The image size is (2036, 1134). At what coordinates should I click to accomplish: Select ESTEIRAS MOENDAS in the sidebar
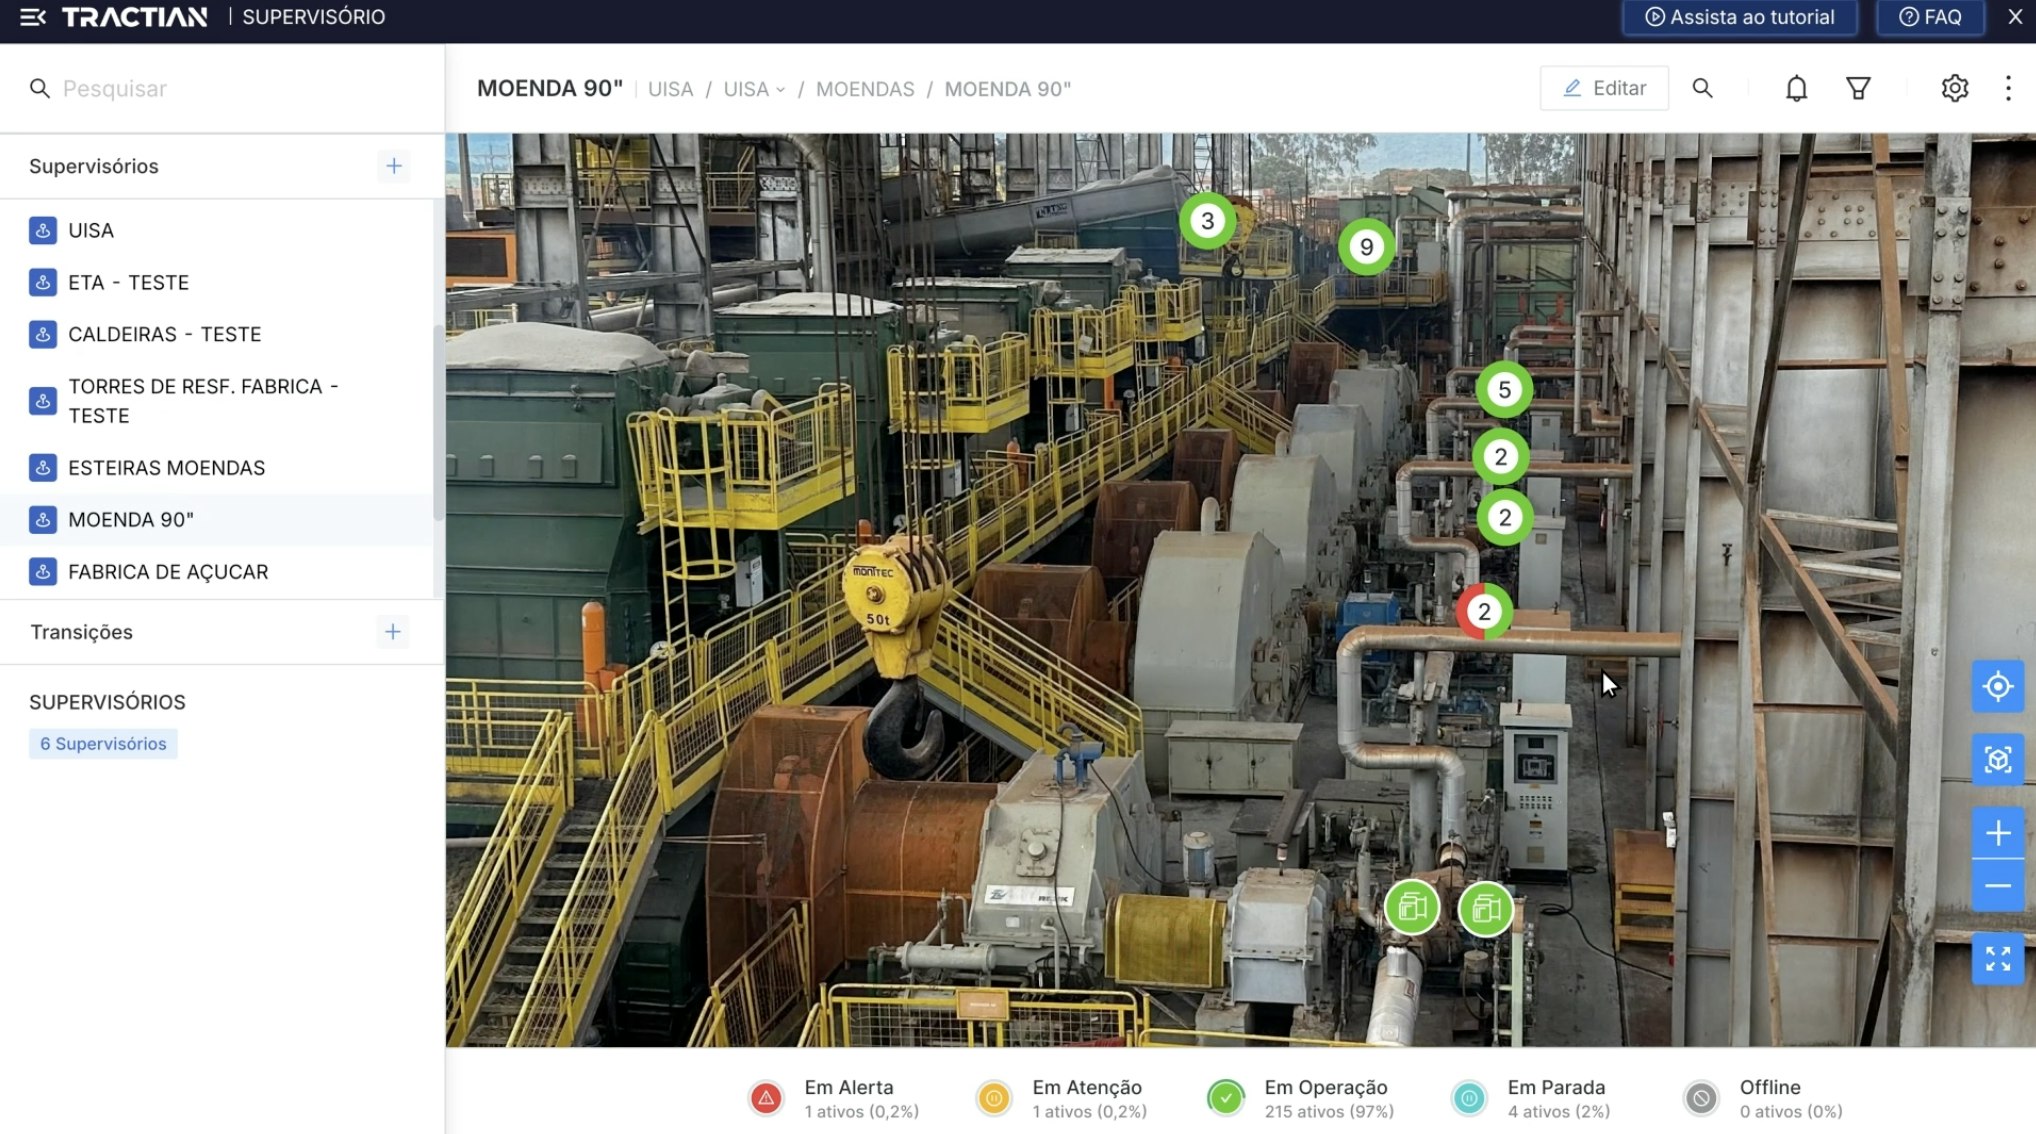(x=166, y=468)
